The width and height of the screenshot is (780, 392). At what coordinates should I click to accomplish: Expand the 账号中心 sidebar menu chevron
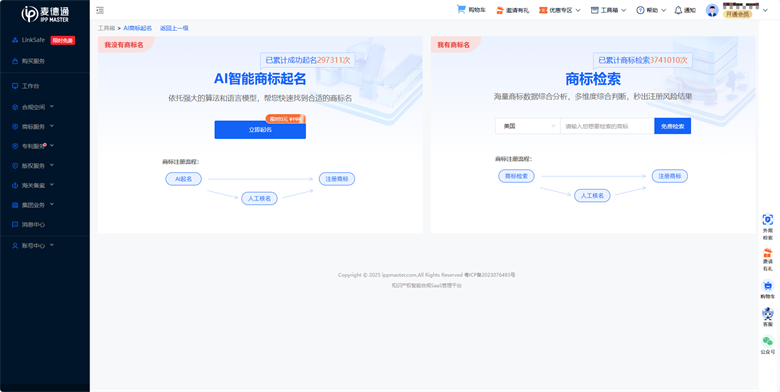52,245
